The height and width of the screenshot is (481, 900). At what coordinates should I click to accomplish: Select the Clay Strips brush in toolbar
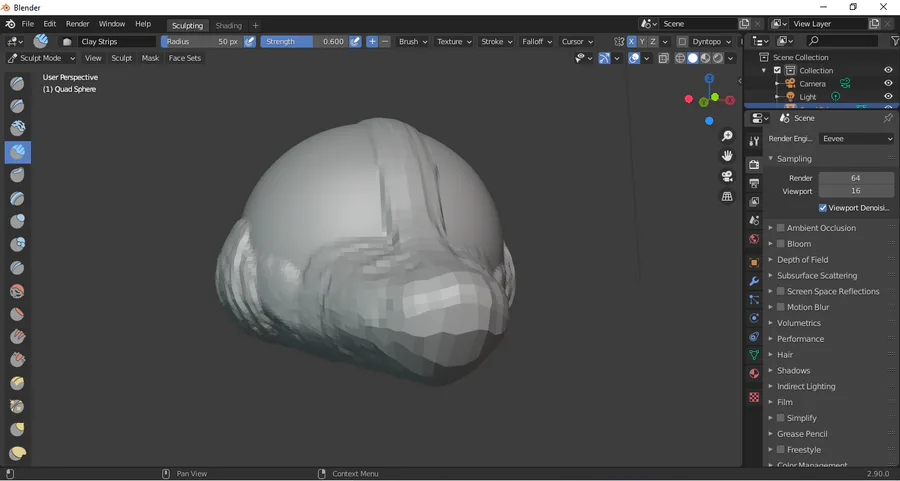[17, 152]
